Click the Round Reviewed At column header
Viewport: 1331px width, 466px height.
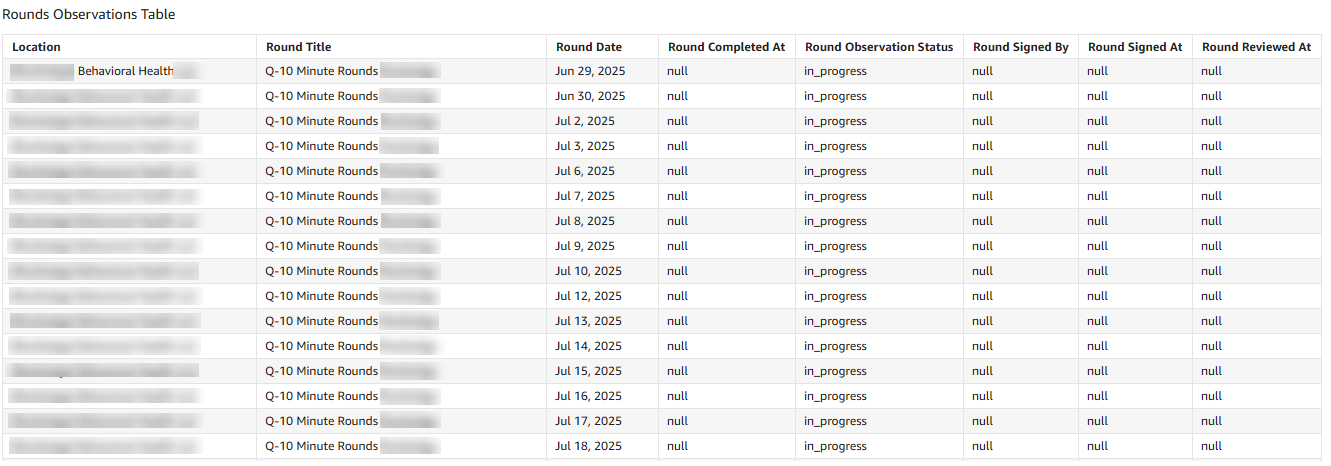click(x=1256, y=47)
